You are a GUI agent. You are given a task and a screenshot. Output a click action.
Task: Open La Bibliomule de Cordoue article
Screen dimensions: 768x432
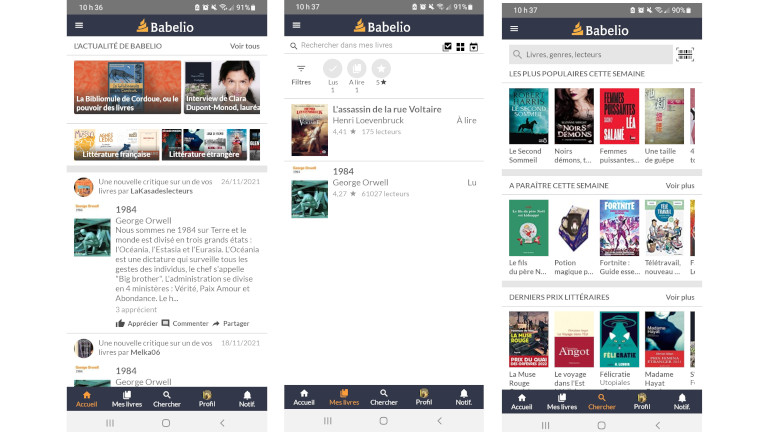tap(127, 87)
